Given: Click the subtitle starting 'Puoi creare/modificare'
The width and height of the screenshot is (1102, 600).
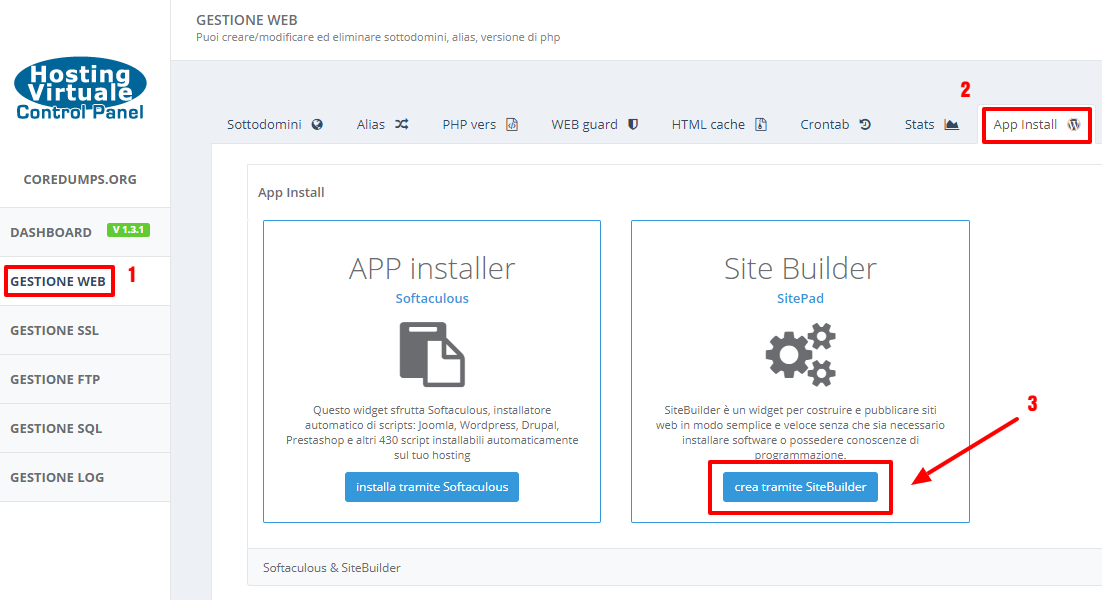Looking at the screenshot, I should coord(378,37).
